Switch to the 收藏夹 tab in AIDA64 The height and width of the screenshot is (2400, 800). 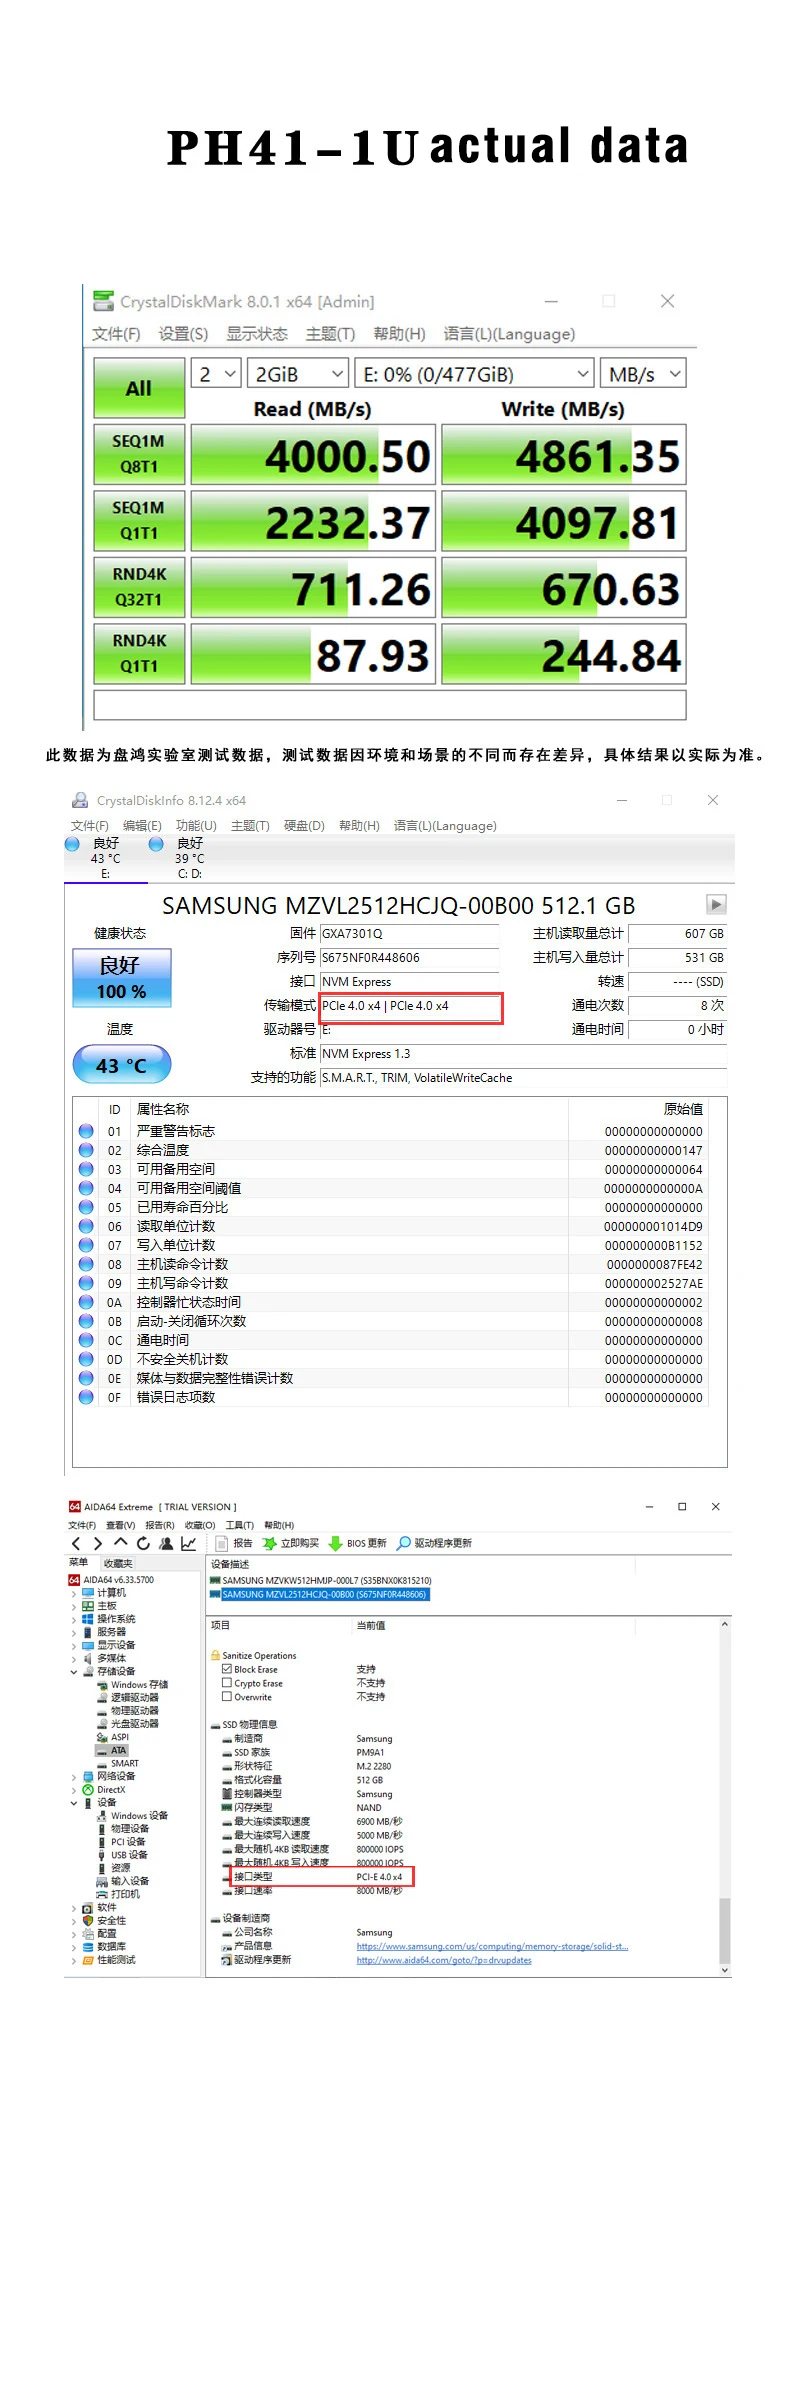tap(118, 1563)
